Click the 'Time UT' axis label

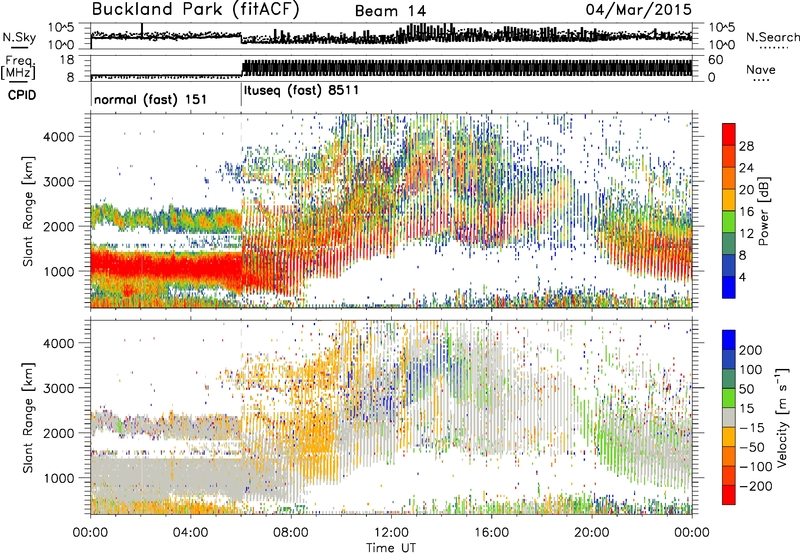[x=391, y=548]
